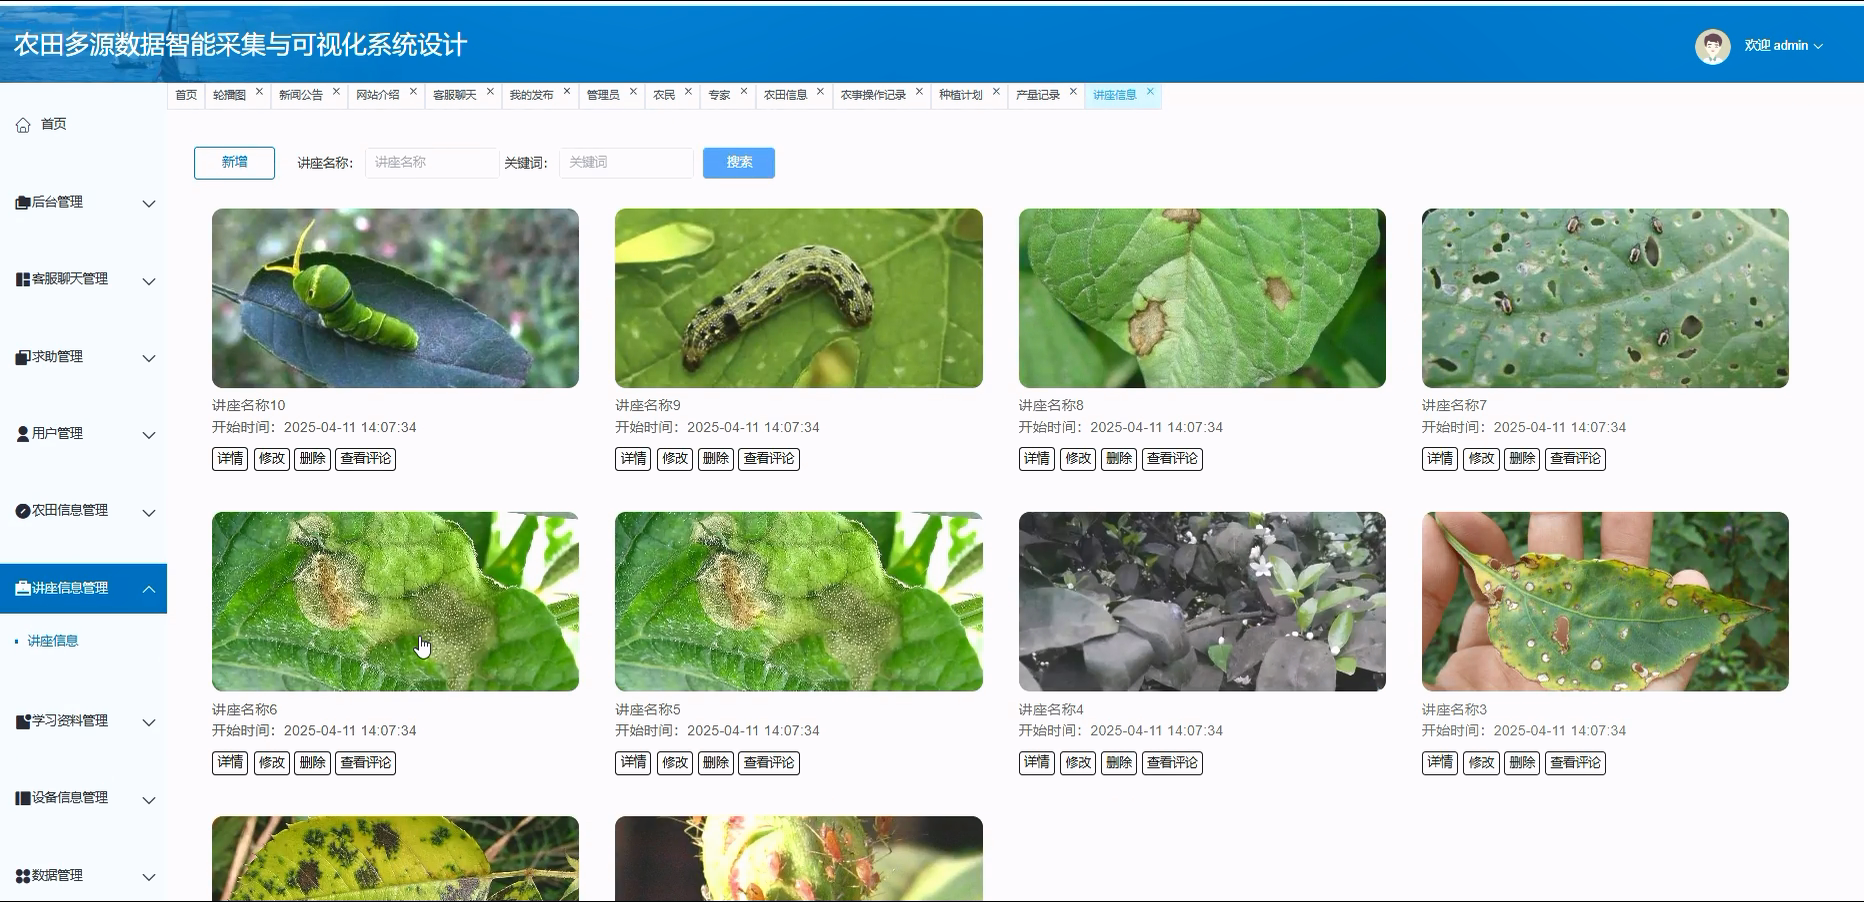Open the 讲座名称10 caterpillar thumbnail

coord(395,298)
